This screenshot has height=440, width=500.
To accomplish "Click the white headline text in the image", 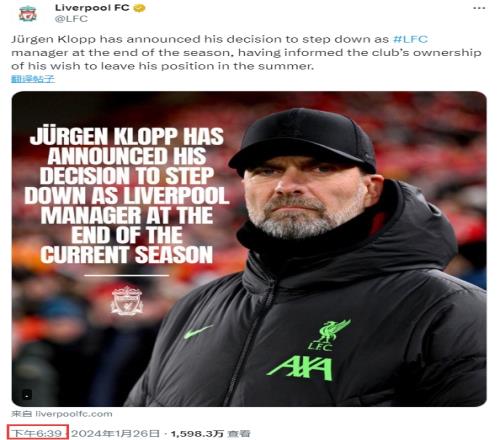I will 127,196.
